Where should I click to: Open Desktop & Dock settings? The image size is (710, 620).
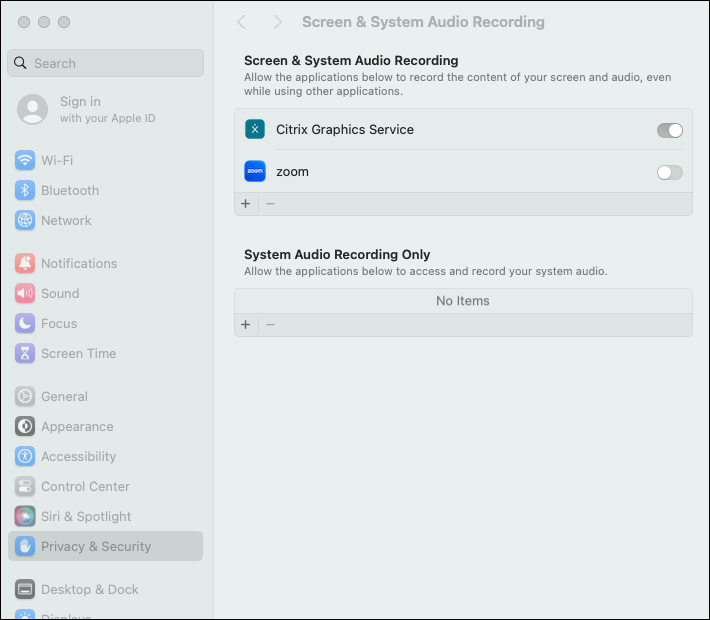pyautogui.click(x=89, y=589)
